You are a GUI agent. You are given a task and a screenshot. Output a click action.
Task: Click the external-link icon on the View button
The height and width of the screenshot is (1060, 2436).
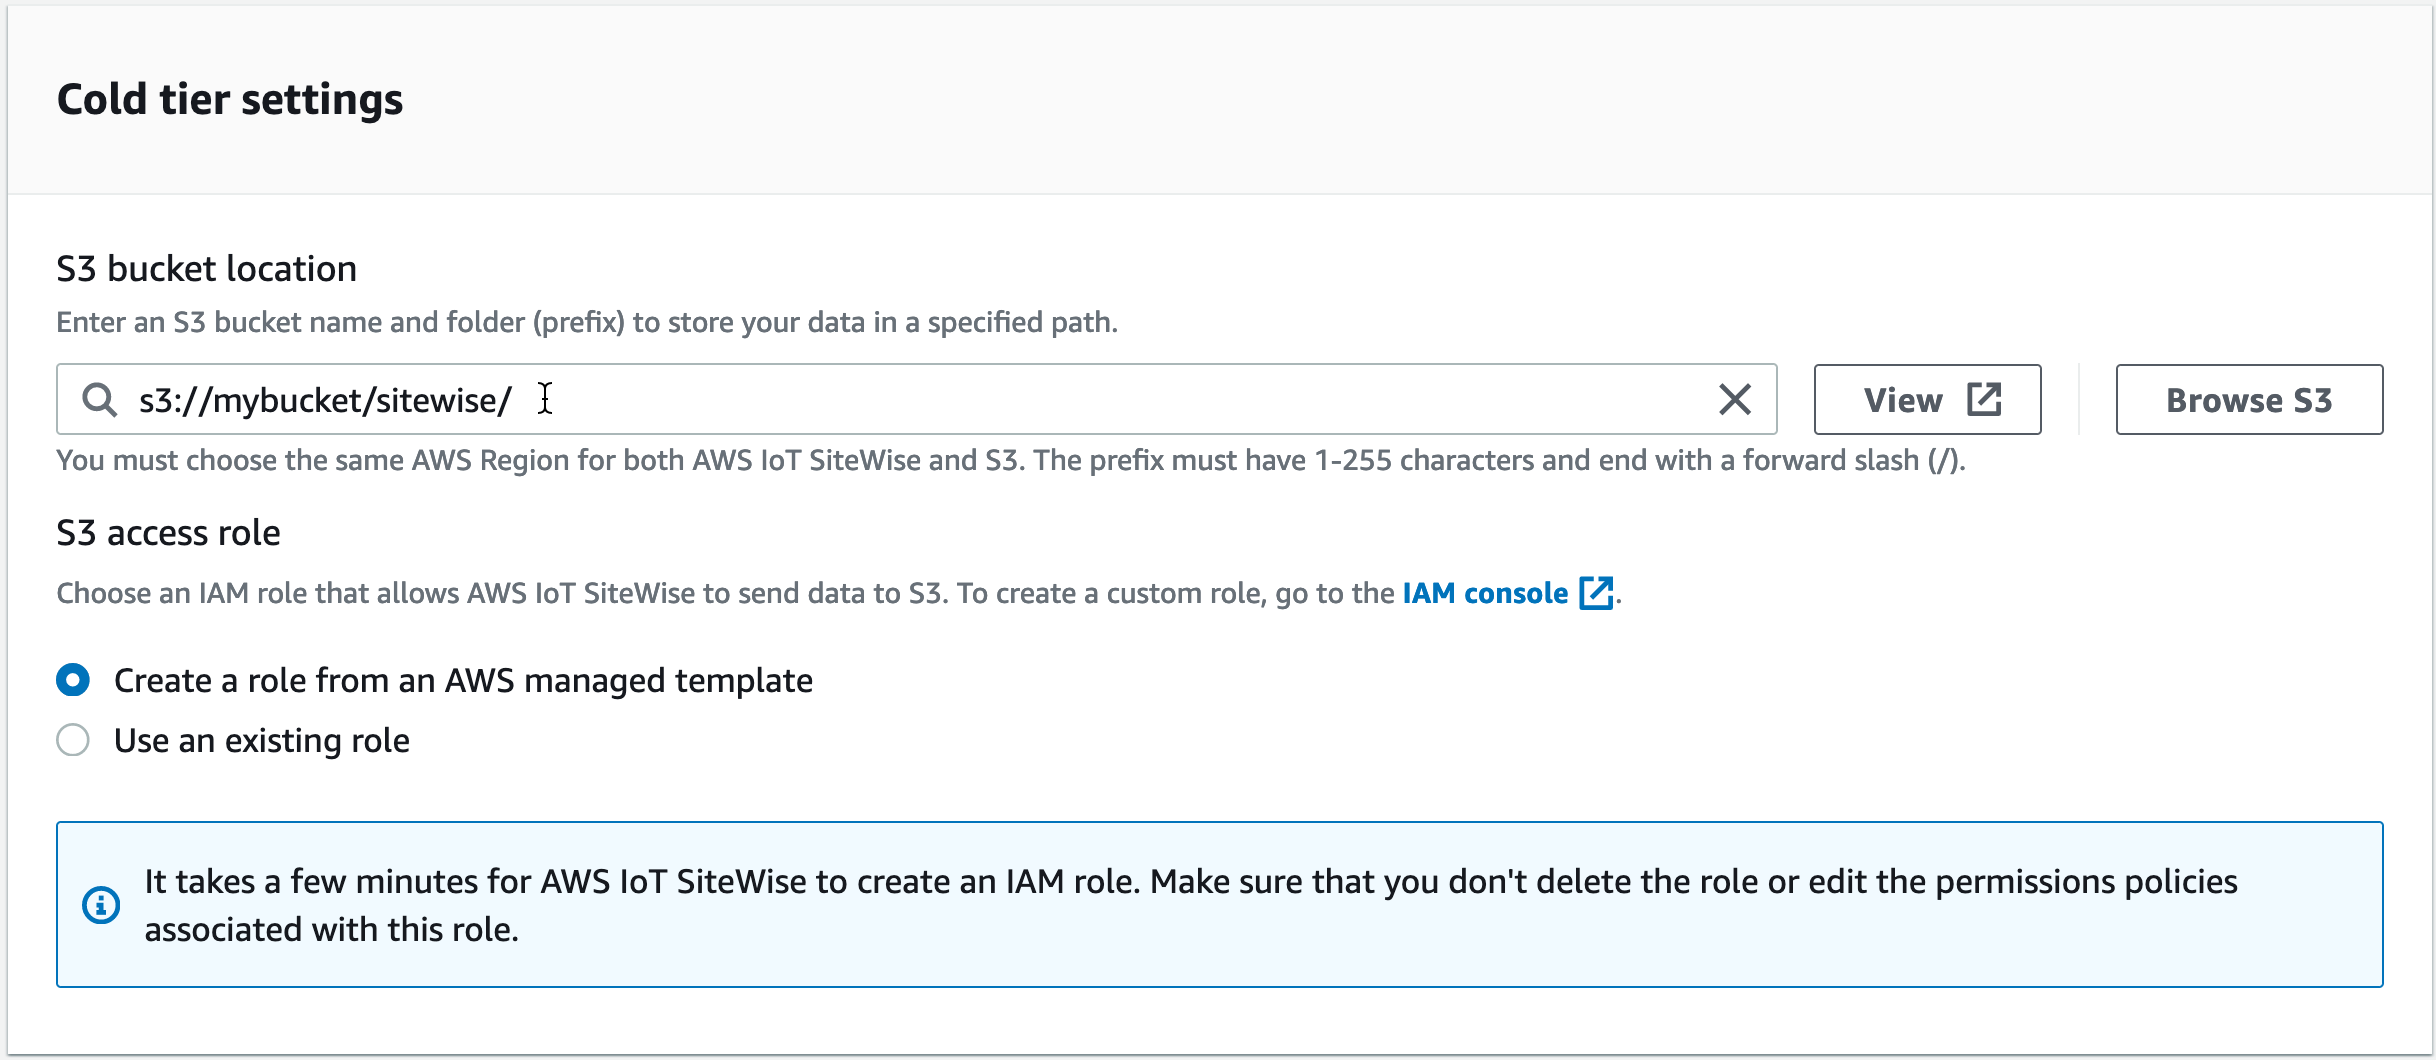click(1984, 398)
